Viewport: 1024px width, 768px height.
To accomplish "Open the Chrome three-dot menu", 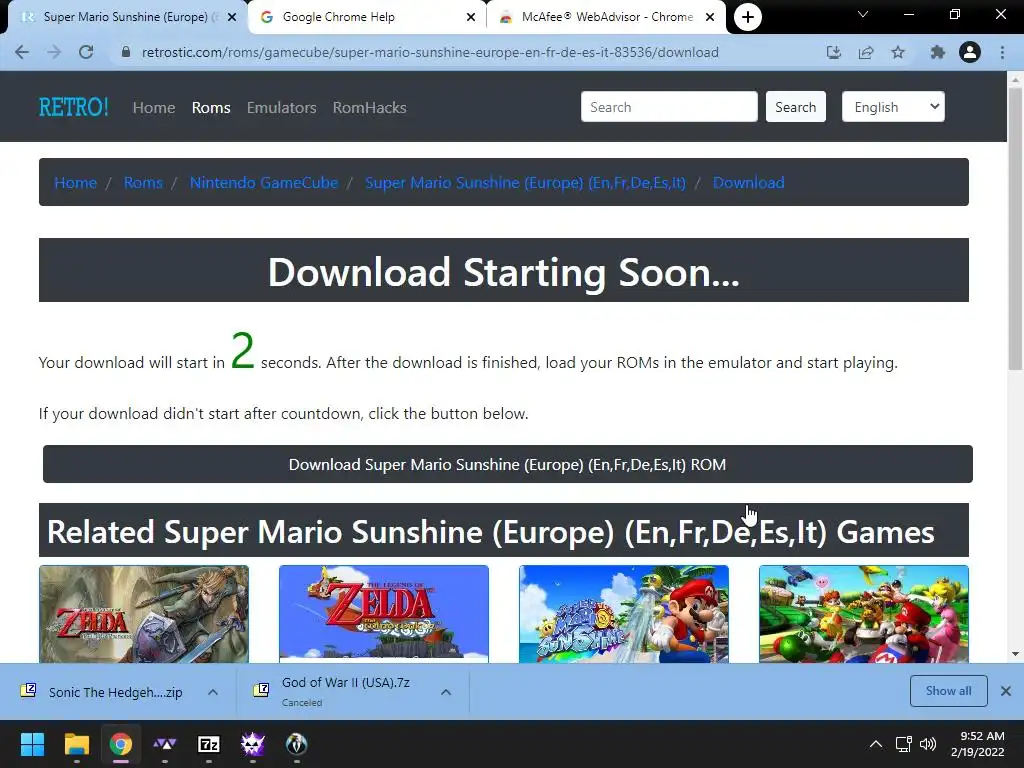I will pos(1002,52).
